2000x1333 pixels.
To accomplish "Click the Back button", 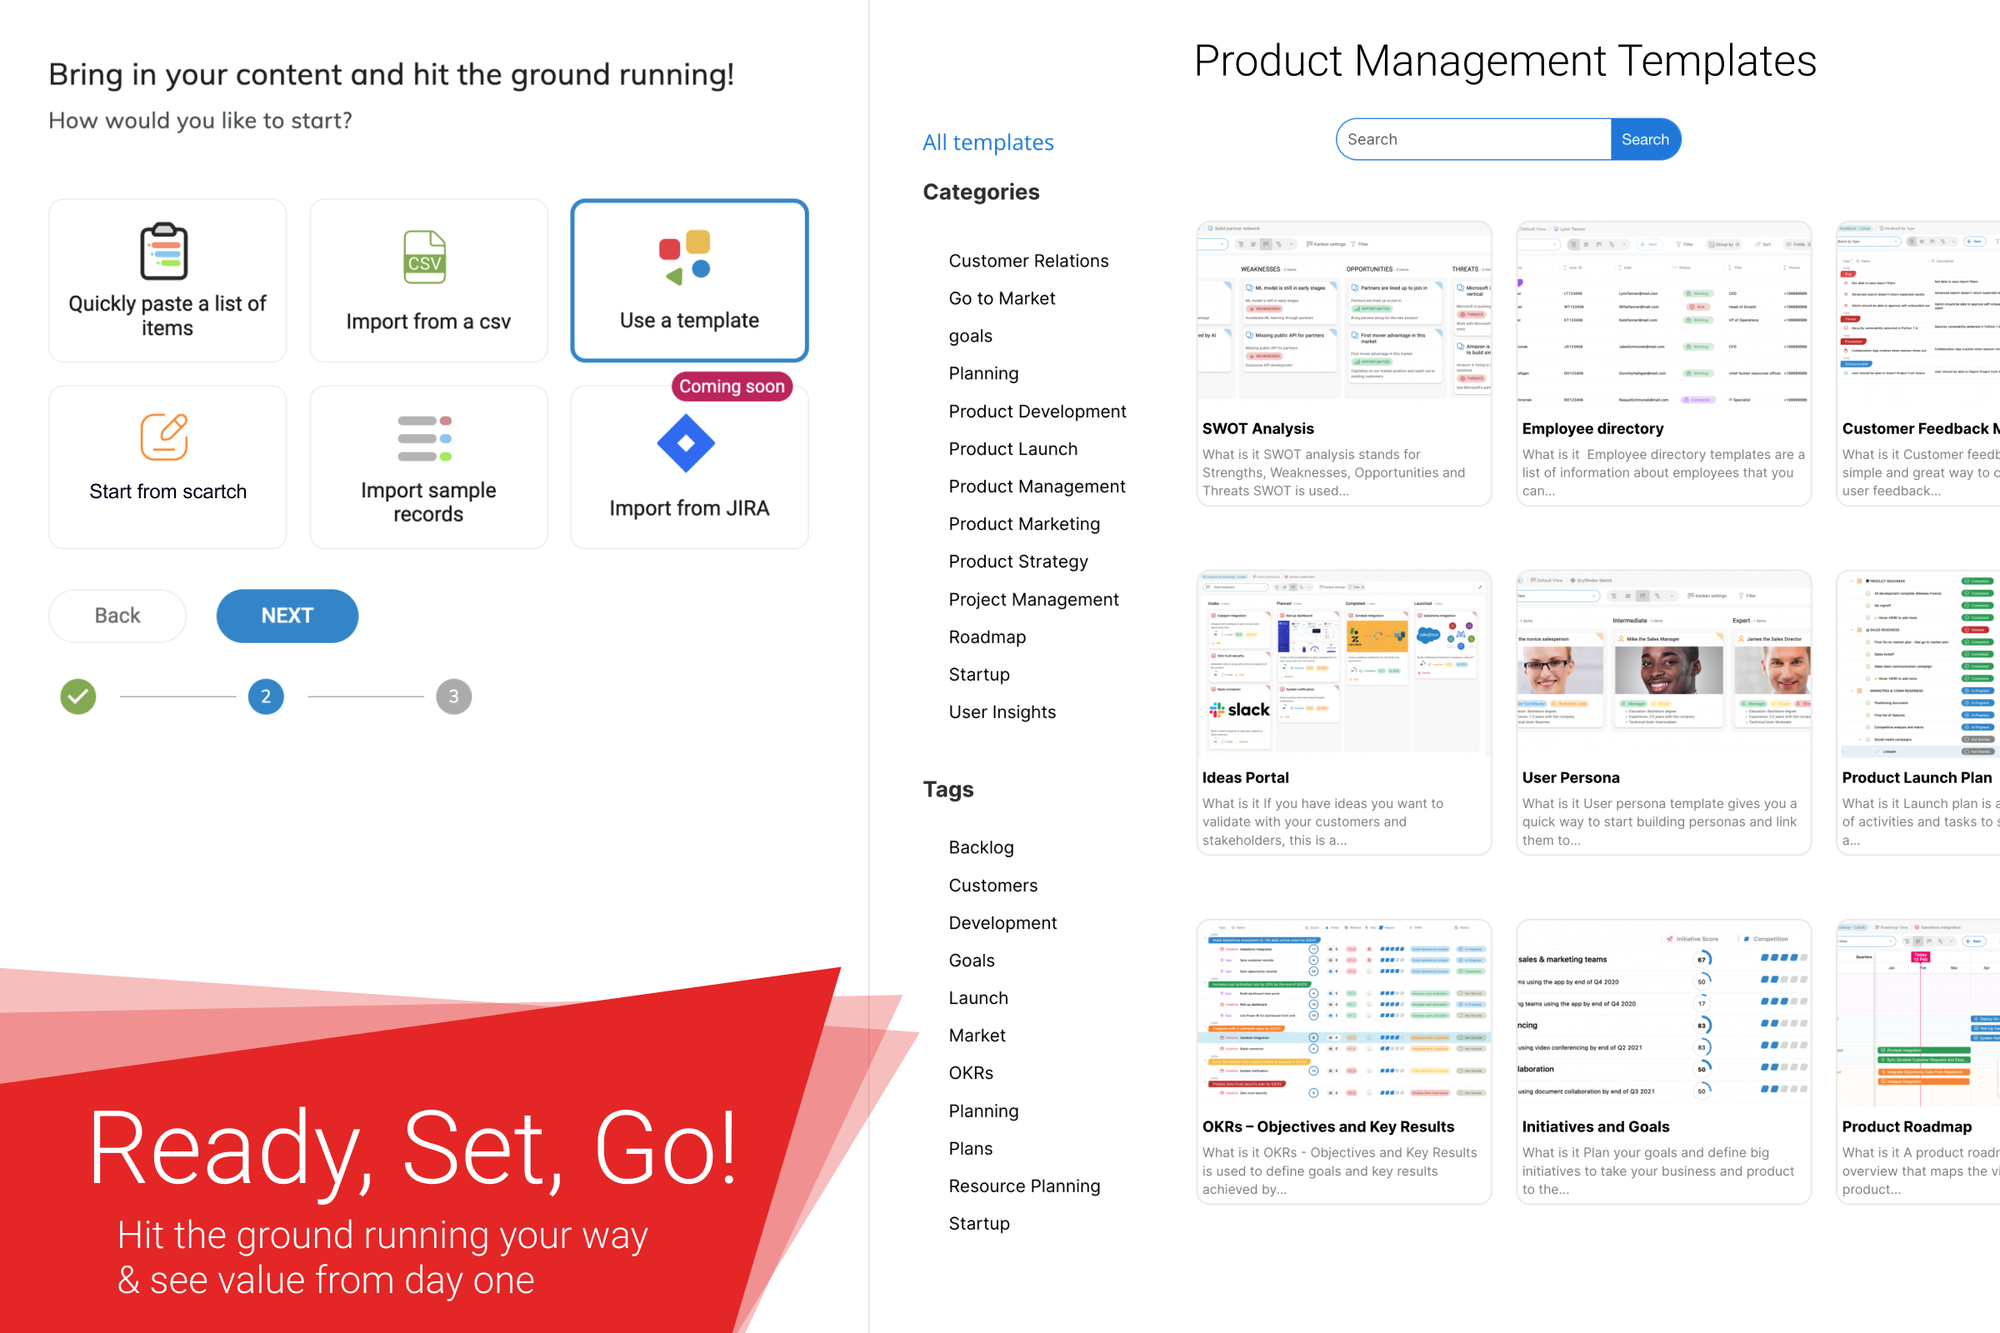I will (x=117, y=614).
